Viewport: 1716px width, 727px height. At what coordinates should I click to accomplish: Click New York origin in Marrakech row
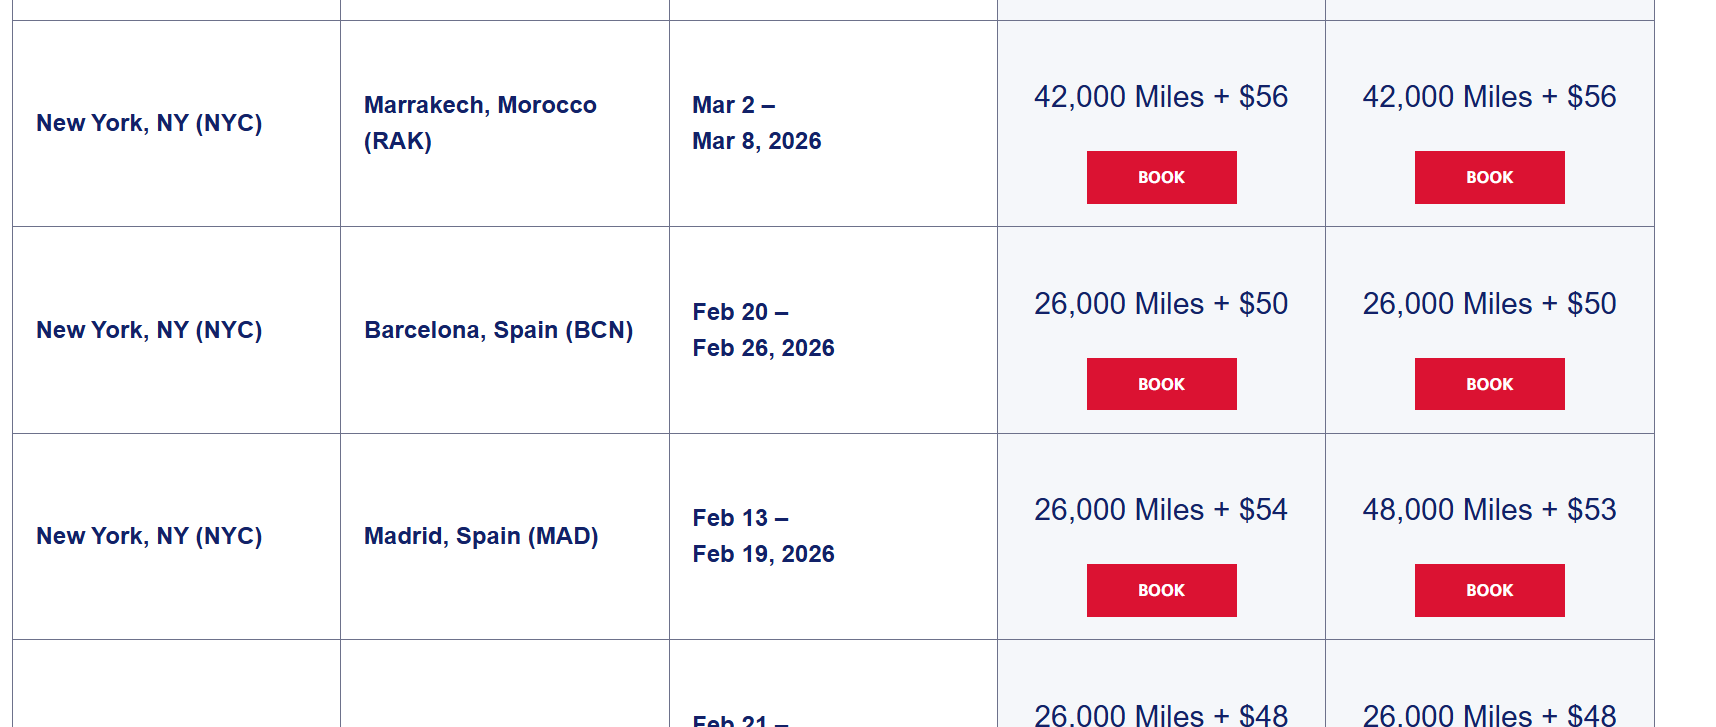[149, 123]
